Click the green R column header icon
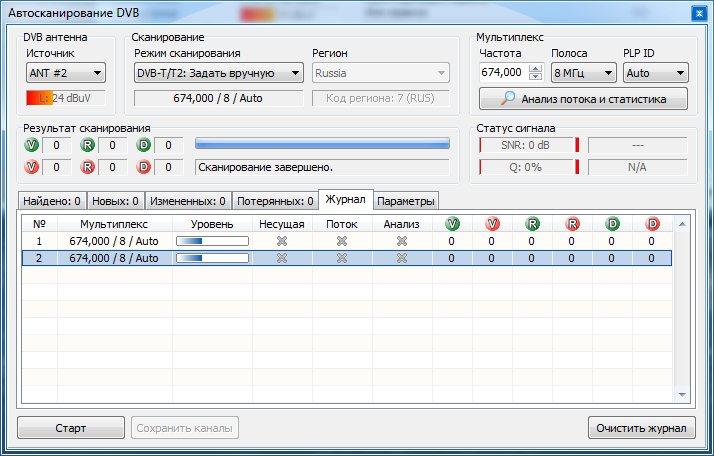 (531, 224)
